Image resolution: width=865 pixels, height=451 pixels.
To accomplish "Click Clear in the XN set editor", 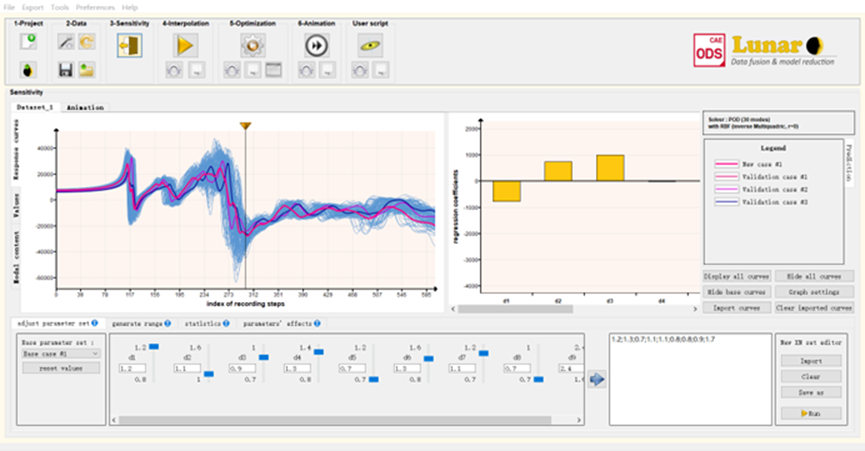I will click(811, 377).
